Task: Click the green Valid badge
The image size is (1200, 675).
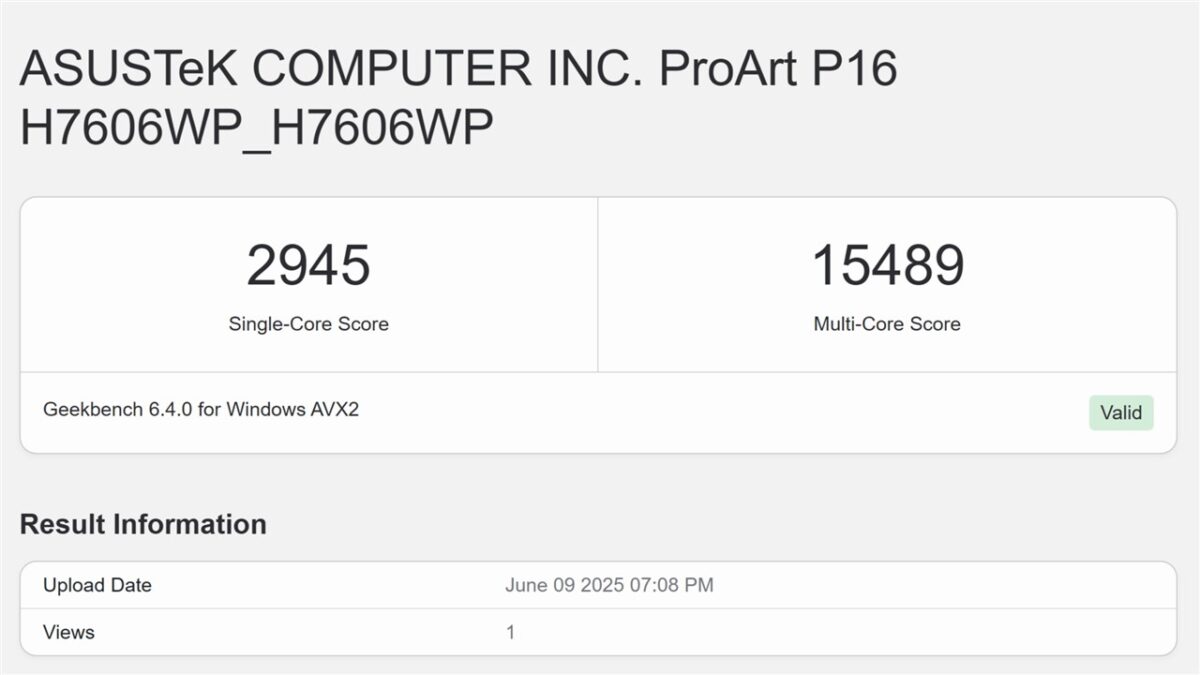Action: 1120,413
